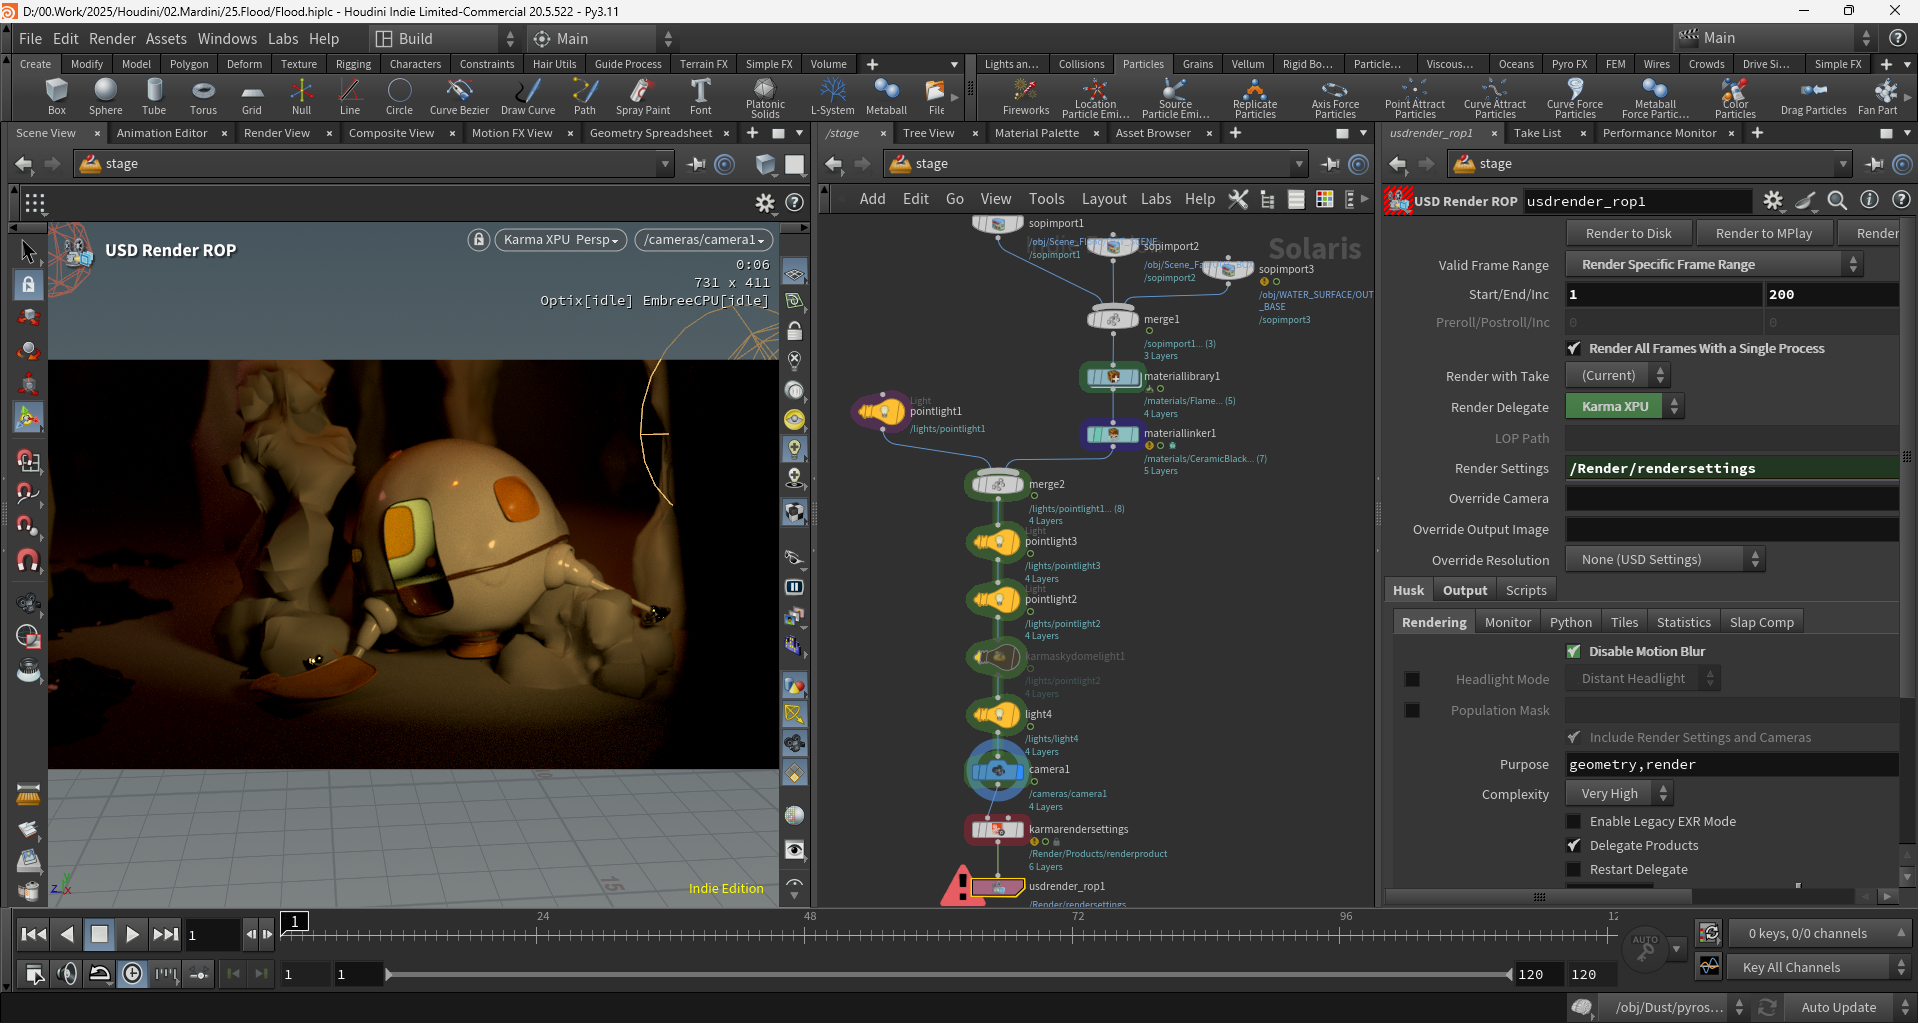
Task: Select the Box shelf tool
Action: pyautogui.click(x=57, y=97)
